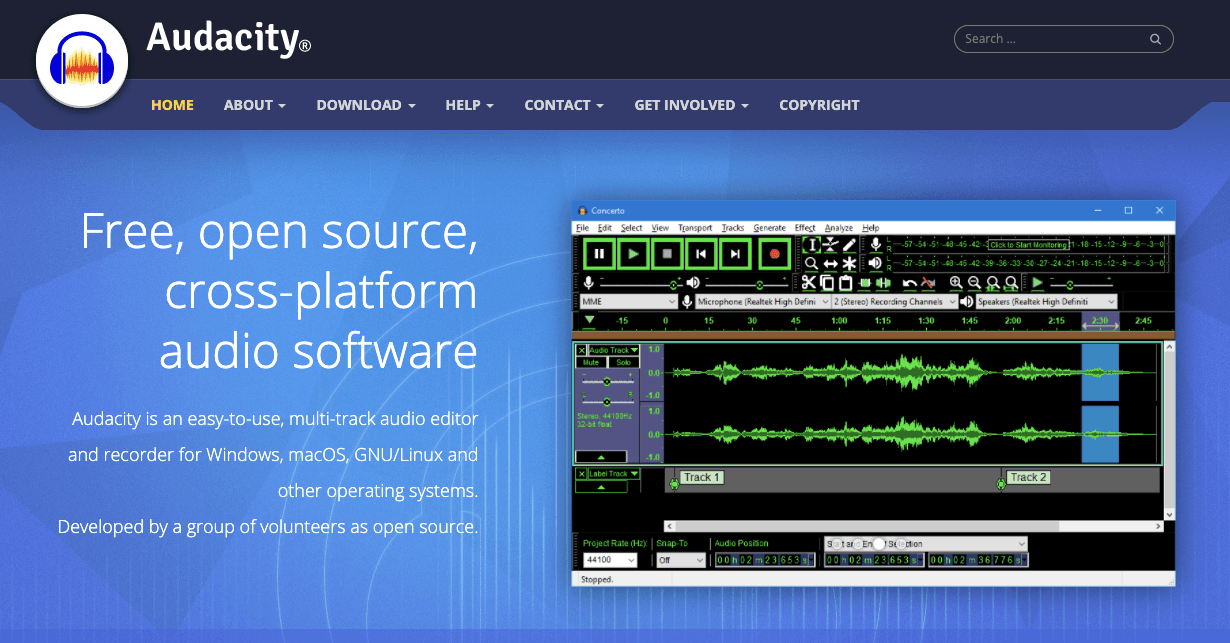Screen dimensions: 1230x643
Task: Select the Envelope tool
Action: point(830,243)
